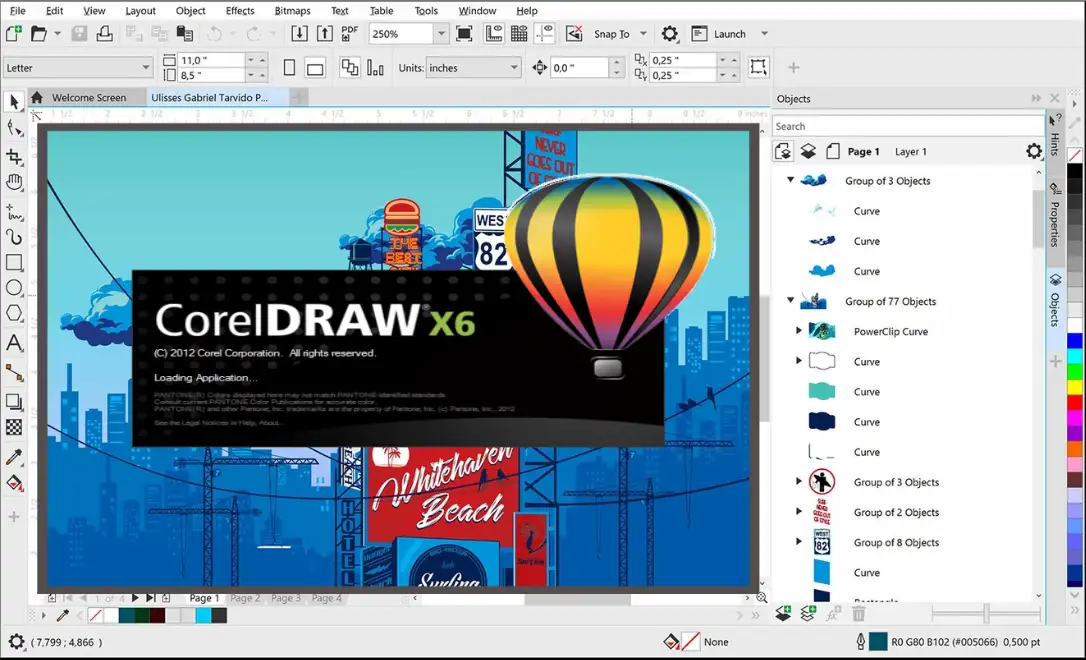Open the 250% zoom level dropdown
This screenshot has width=1086, height=660.
(x=440, y=33)
